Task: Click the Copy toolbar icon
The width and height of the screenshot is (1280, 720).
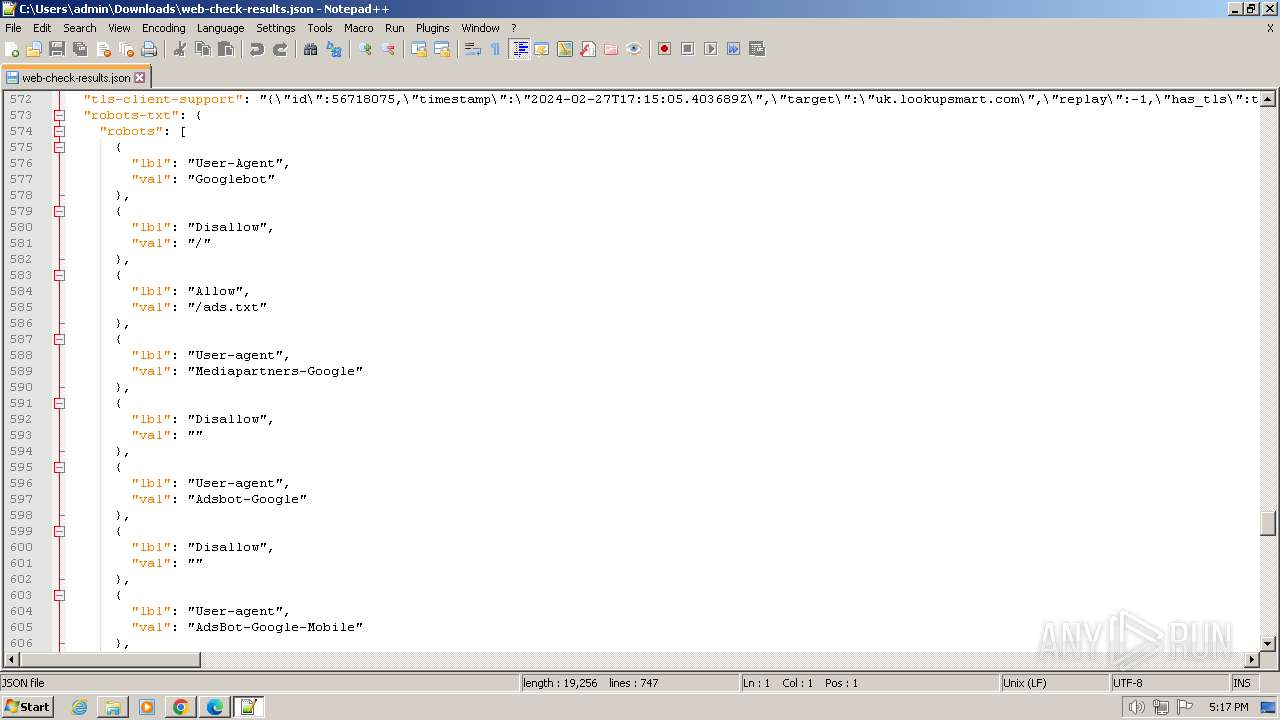Action: click(x=203, y=49)
